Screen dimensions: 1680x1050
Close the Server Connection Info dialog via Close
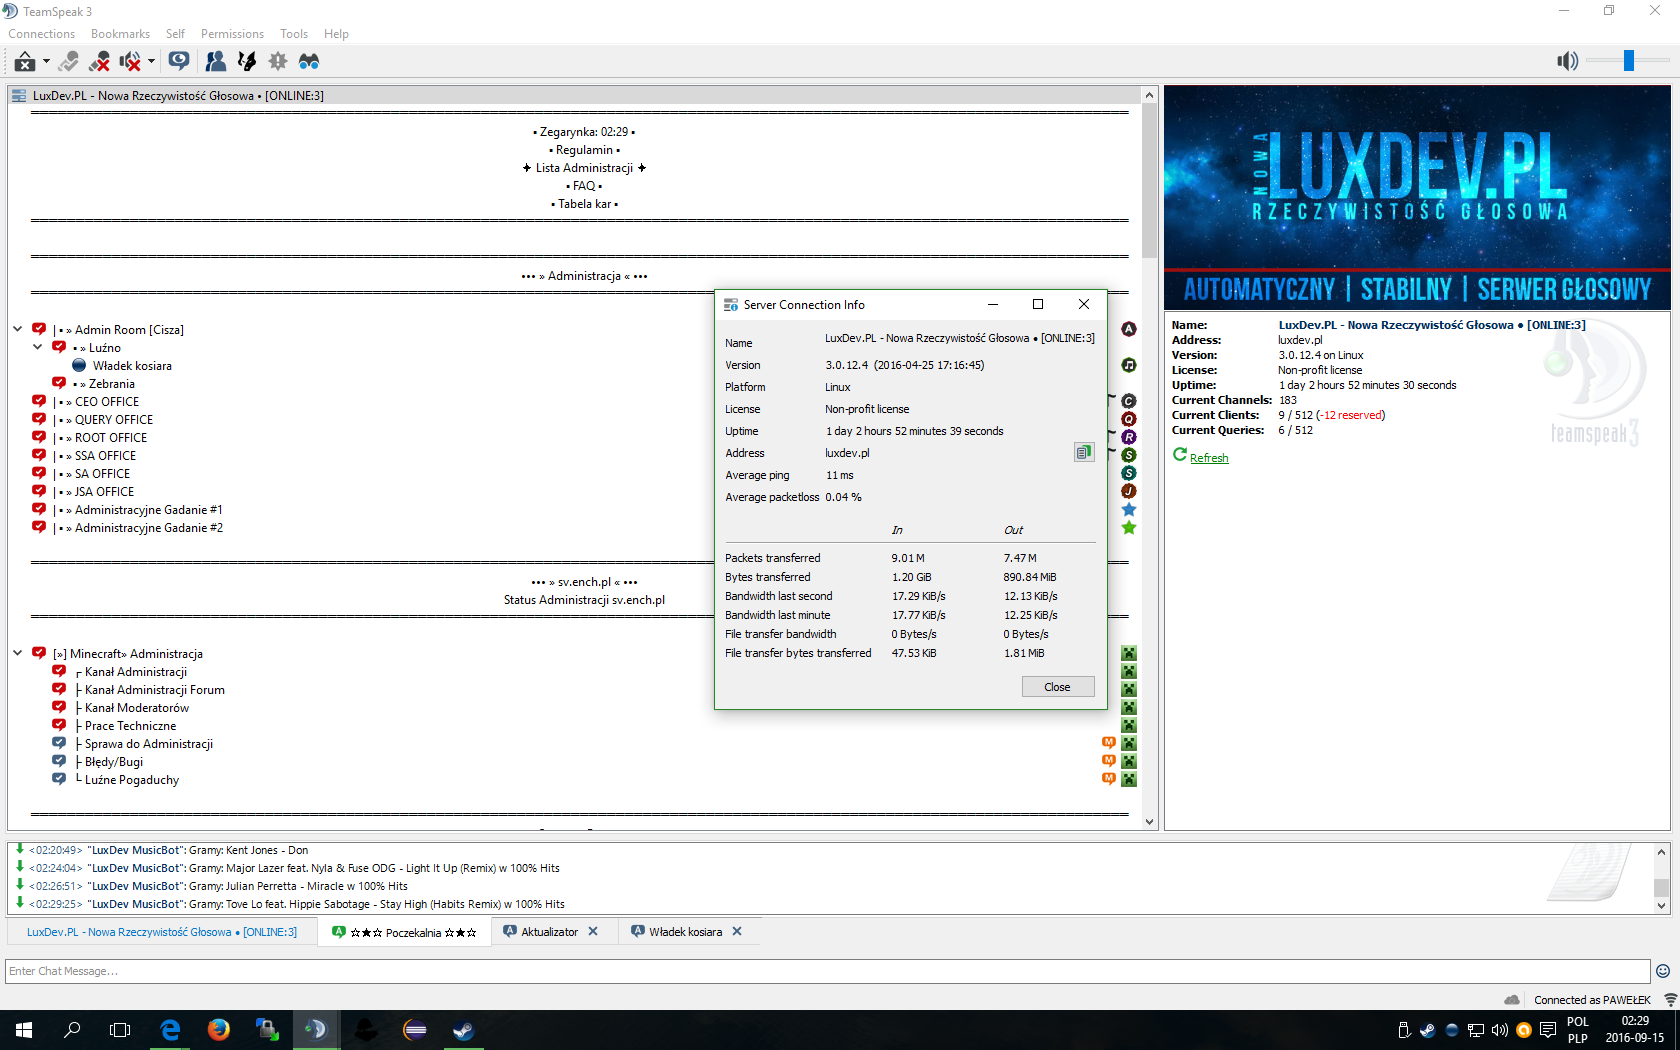pyautogui.click(x=1057, y=687)
